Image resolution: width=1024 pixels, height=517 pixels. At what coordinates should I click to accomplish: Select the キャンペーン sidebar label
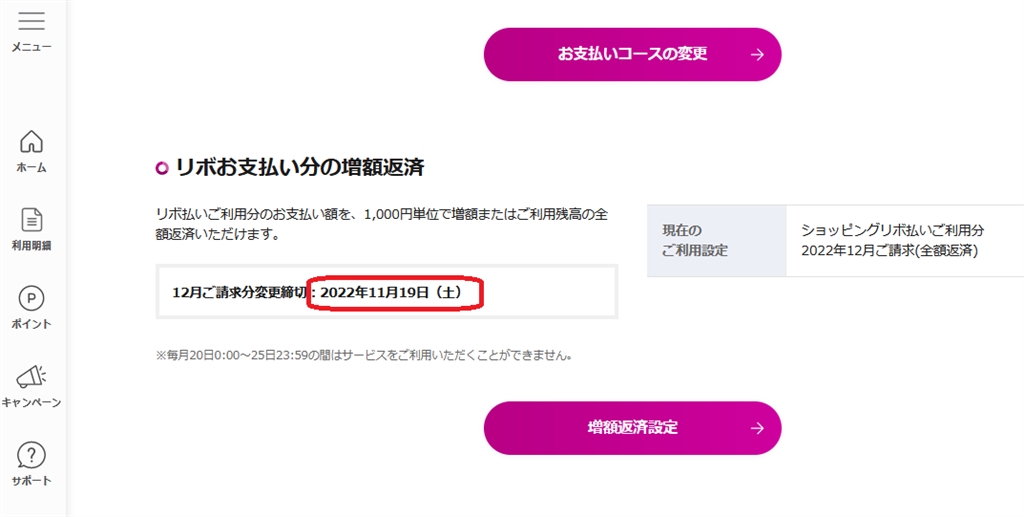tap(32, 402)
